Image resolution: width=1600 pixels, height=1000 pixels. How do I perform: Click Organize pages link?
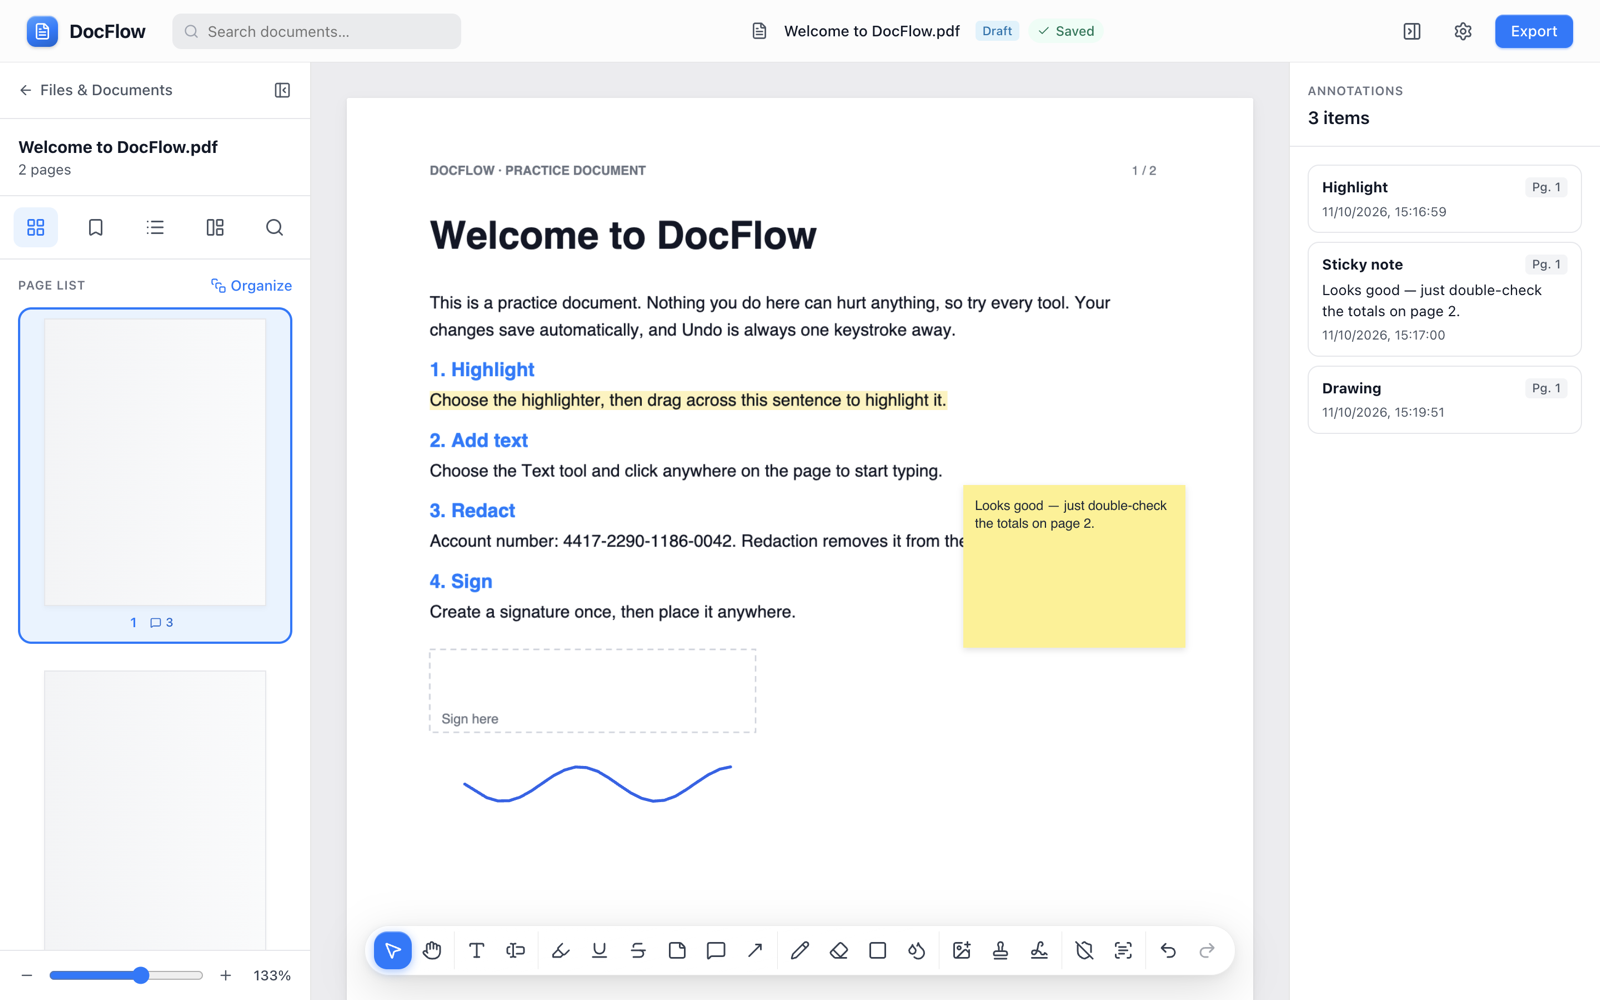click(251, 285)
